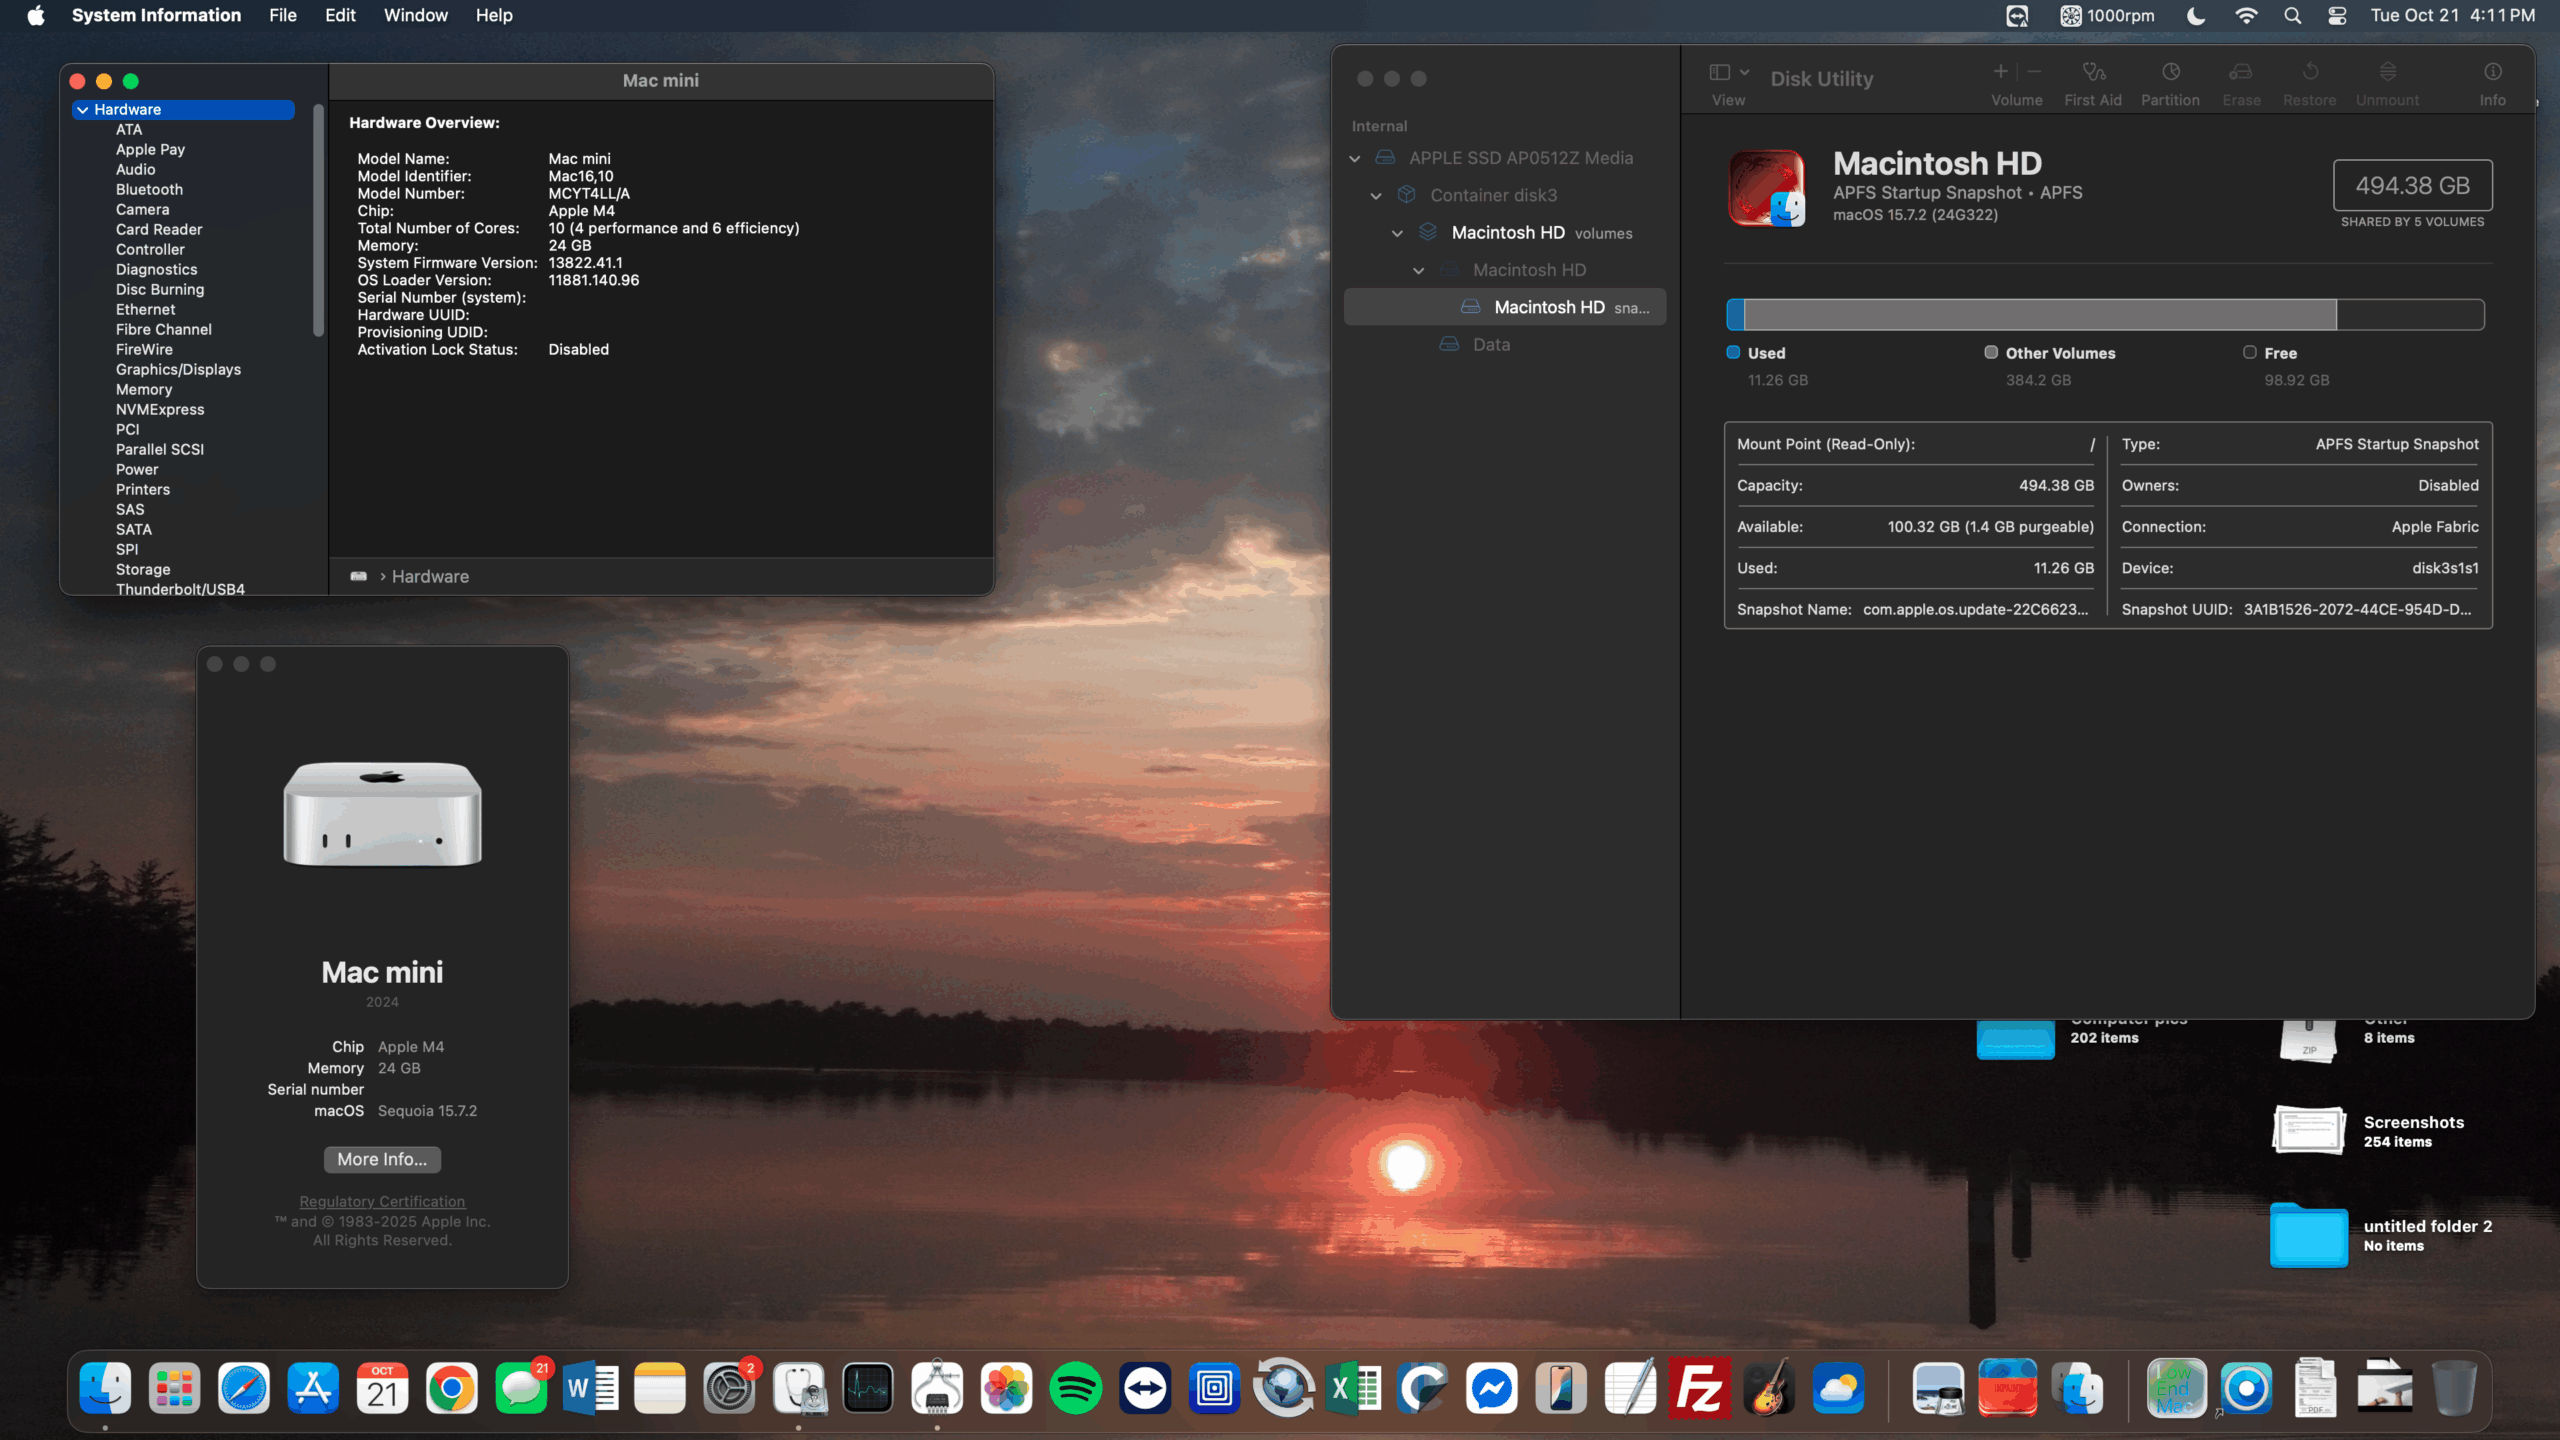Screen dimensions: 2560x1440
Task: Collapse the Hardware category in sidebar
Action: [83, 110]
